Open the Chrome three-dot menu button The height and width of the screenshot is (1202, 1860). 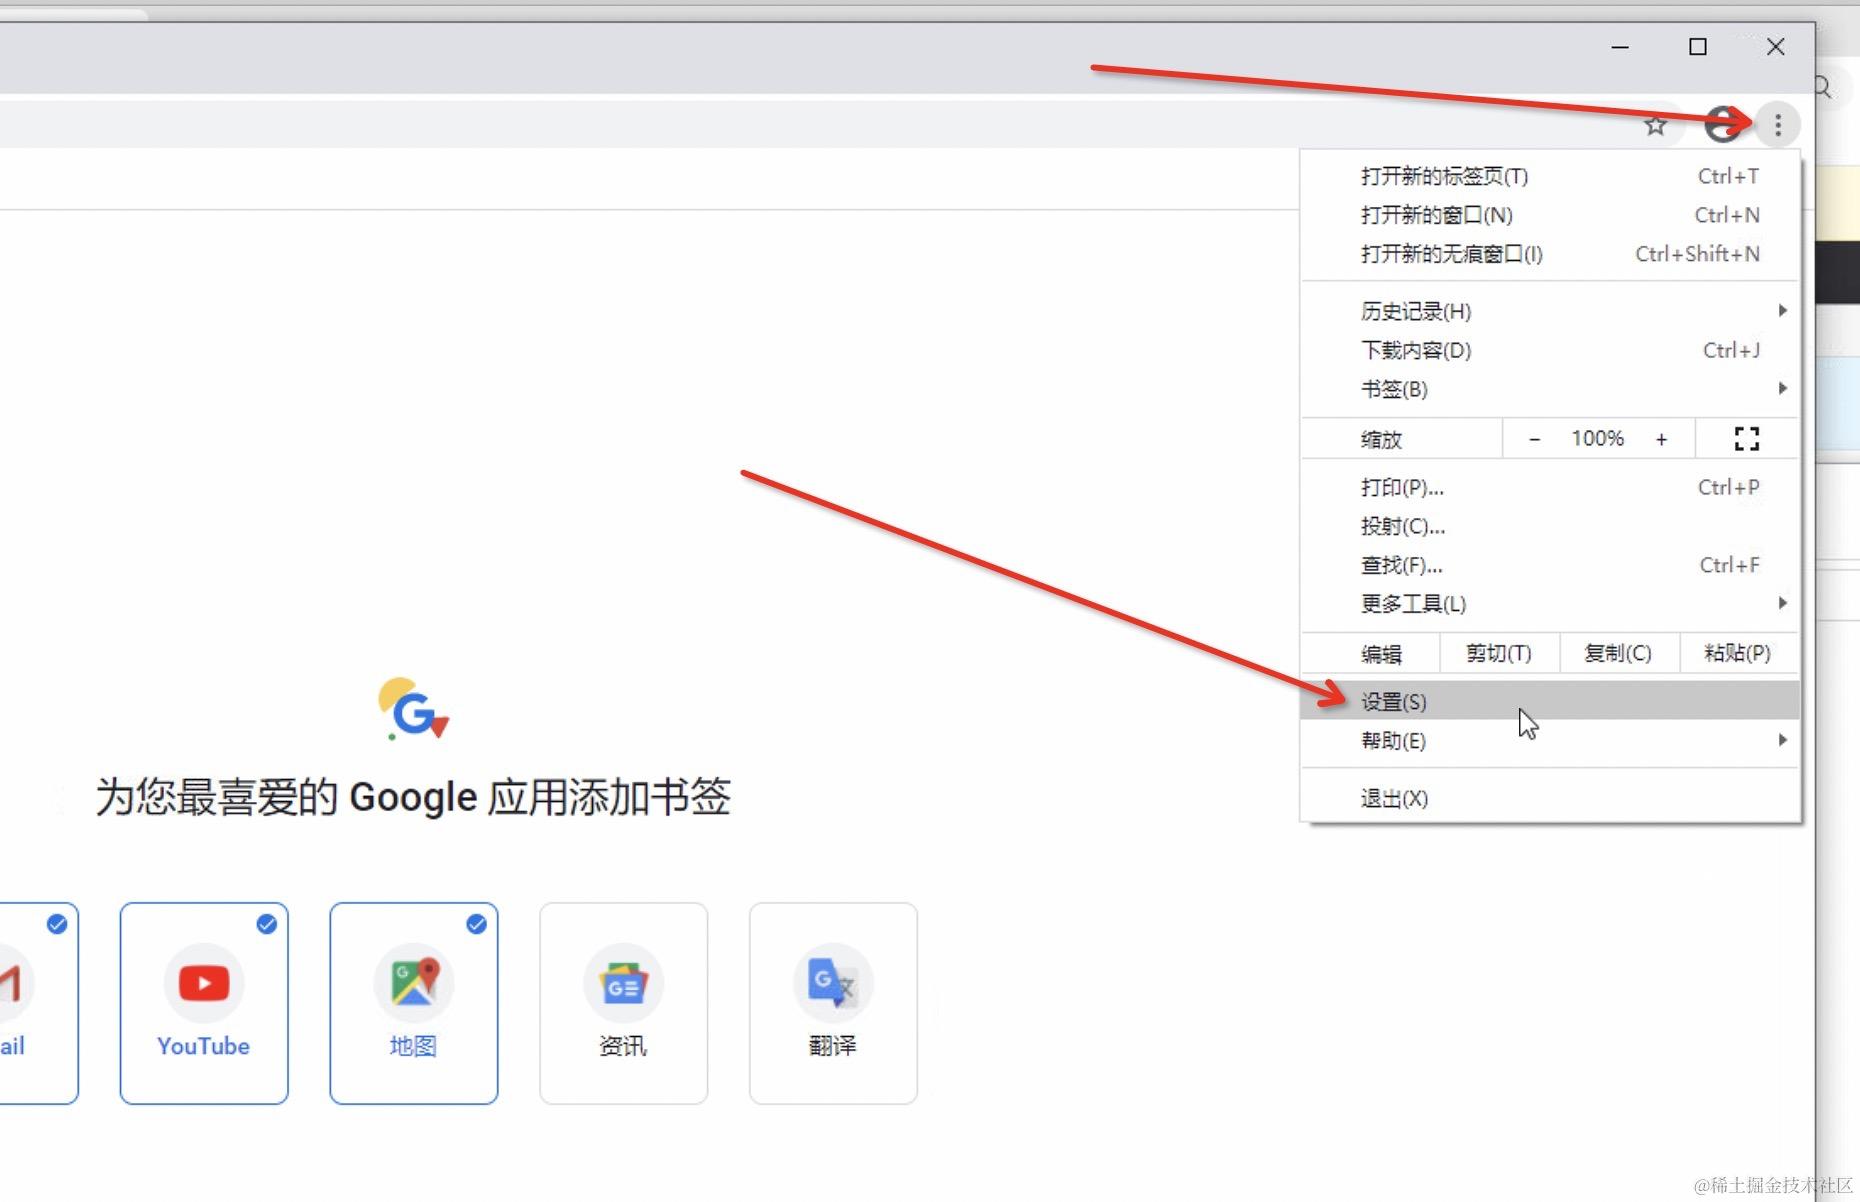click(1777, 125)
